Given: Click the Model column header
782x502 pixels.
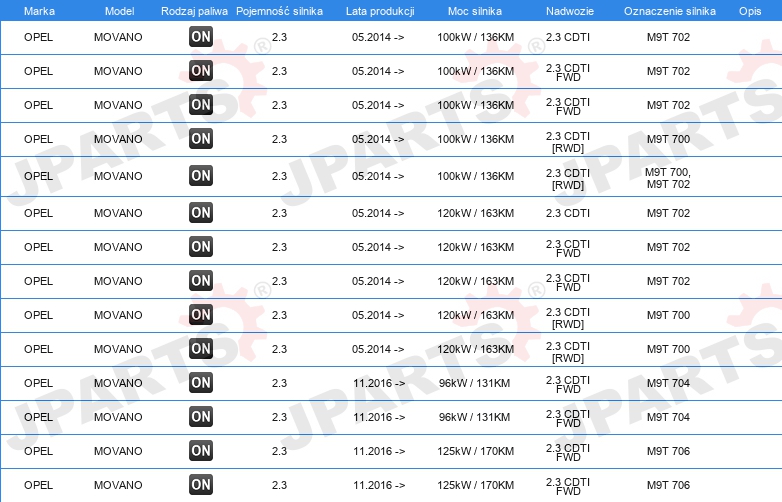Looking at the screenshot, I should [x=119, y=11].
